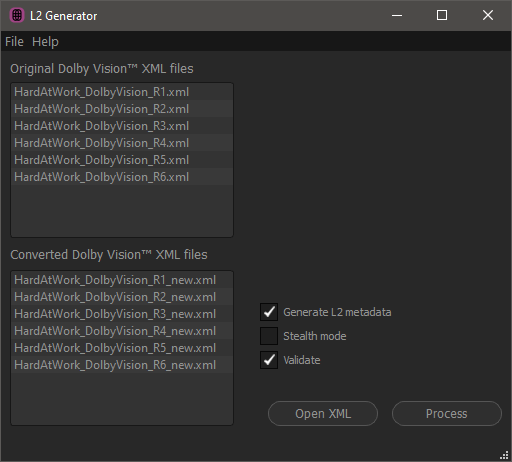Click the Process button
512x462 pixels.
pyautogui.click(x=447, y=414)
